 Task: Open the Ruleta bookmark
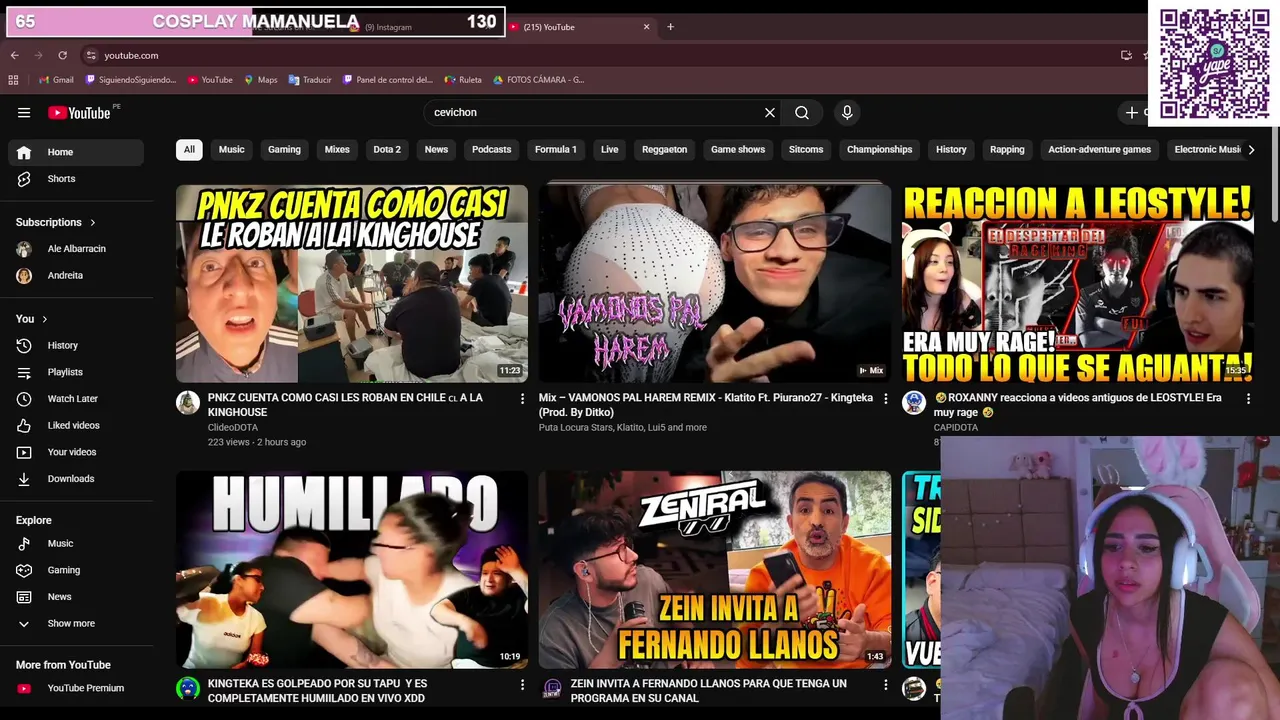(x=463, y=80)
